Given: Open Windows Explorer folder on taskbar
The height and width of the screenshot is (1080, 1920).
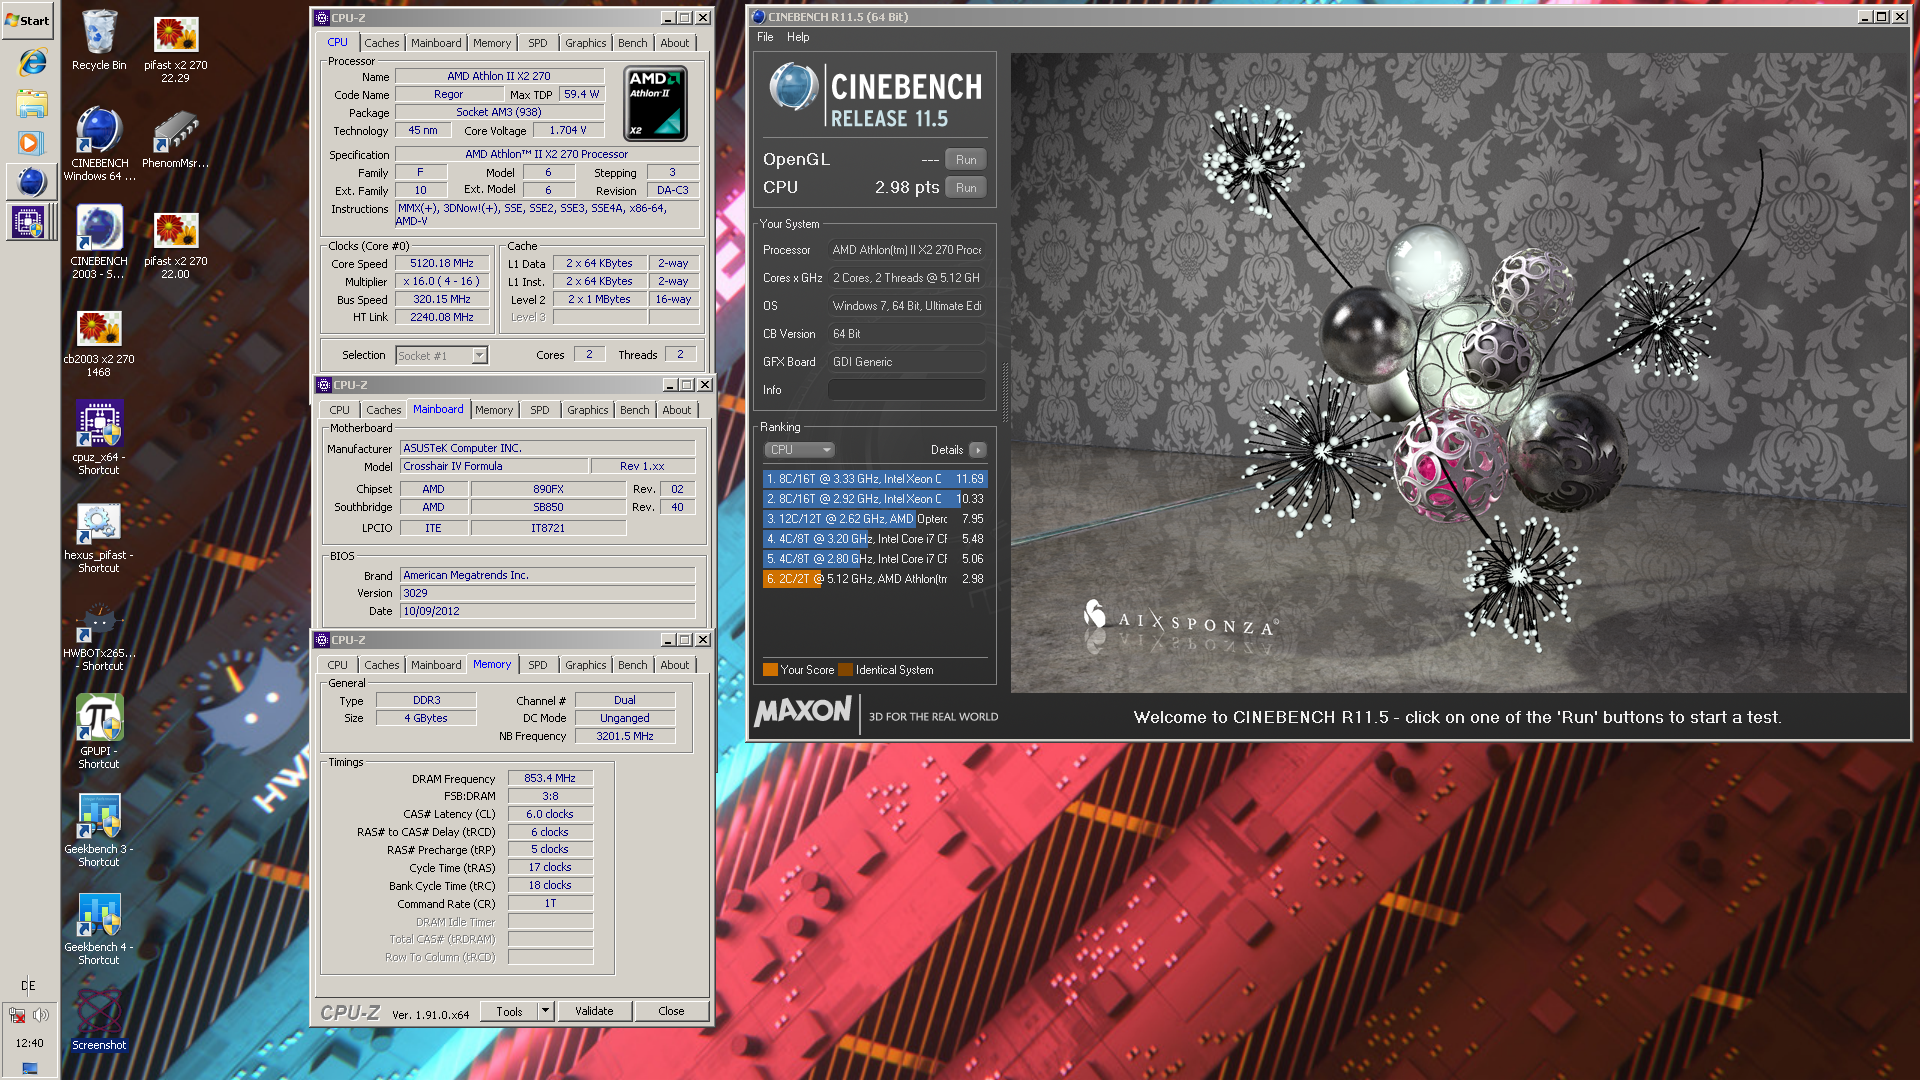Looking at the screenshot, I should (x=32, y=103).
